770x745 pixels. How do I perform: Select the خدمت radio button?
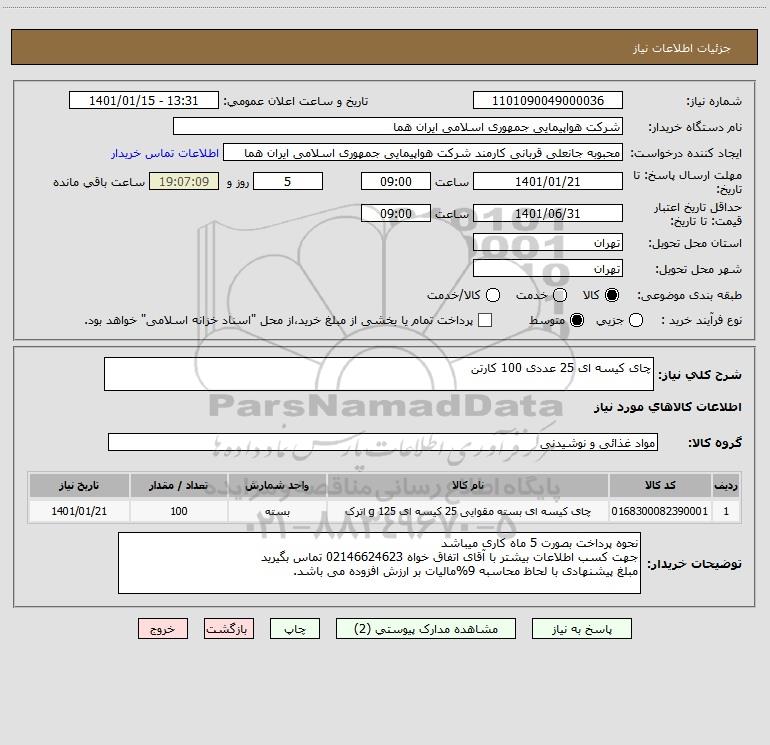click(x=560, y=295)
